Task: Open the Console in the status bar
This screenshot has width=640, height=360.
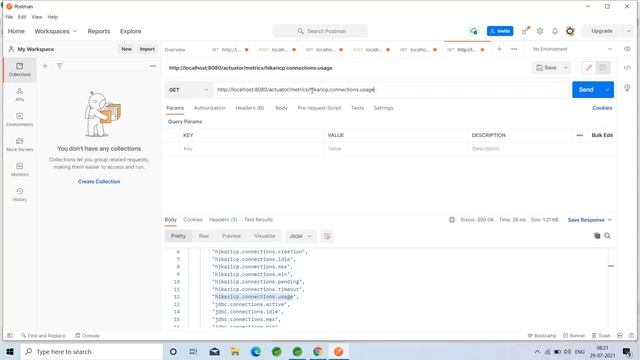Action: (x=88, y=336)
